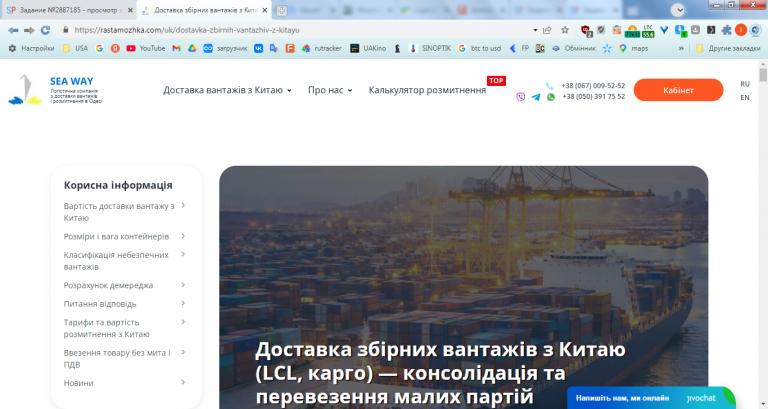Open the Другие закладки folder
Screen dimensions: 768x409
pos(728,48)
